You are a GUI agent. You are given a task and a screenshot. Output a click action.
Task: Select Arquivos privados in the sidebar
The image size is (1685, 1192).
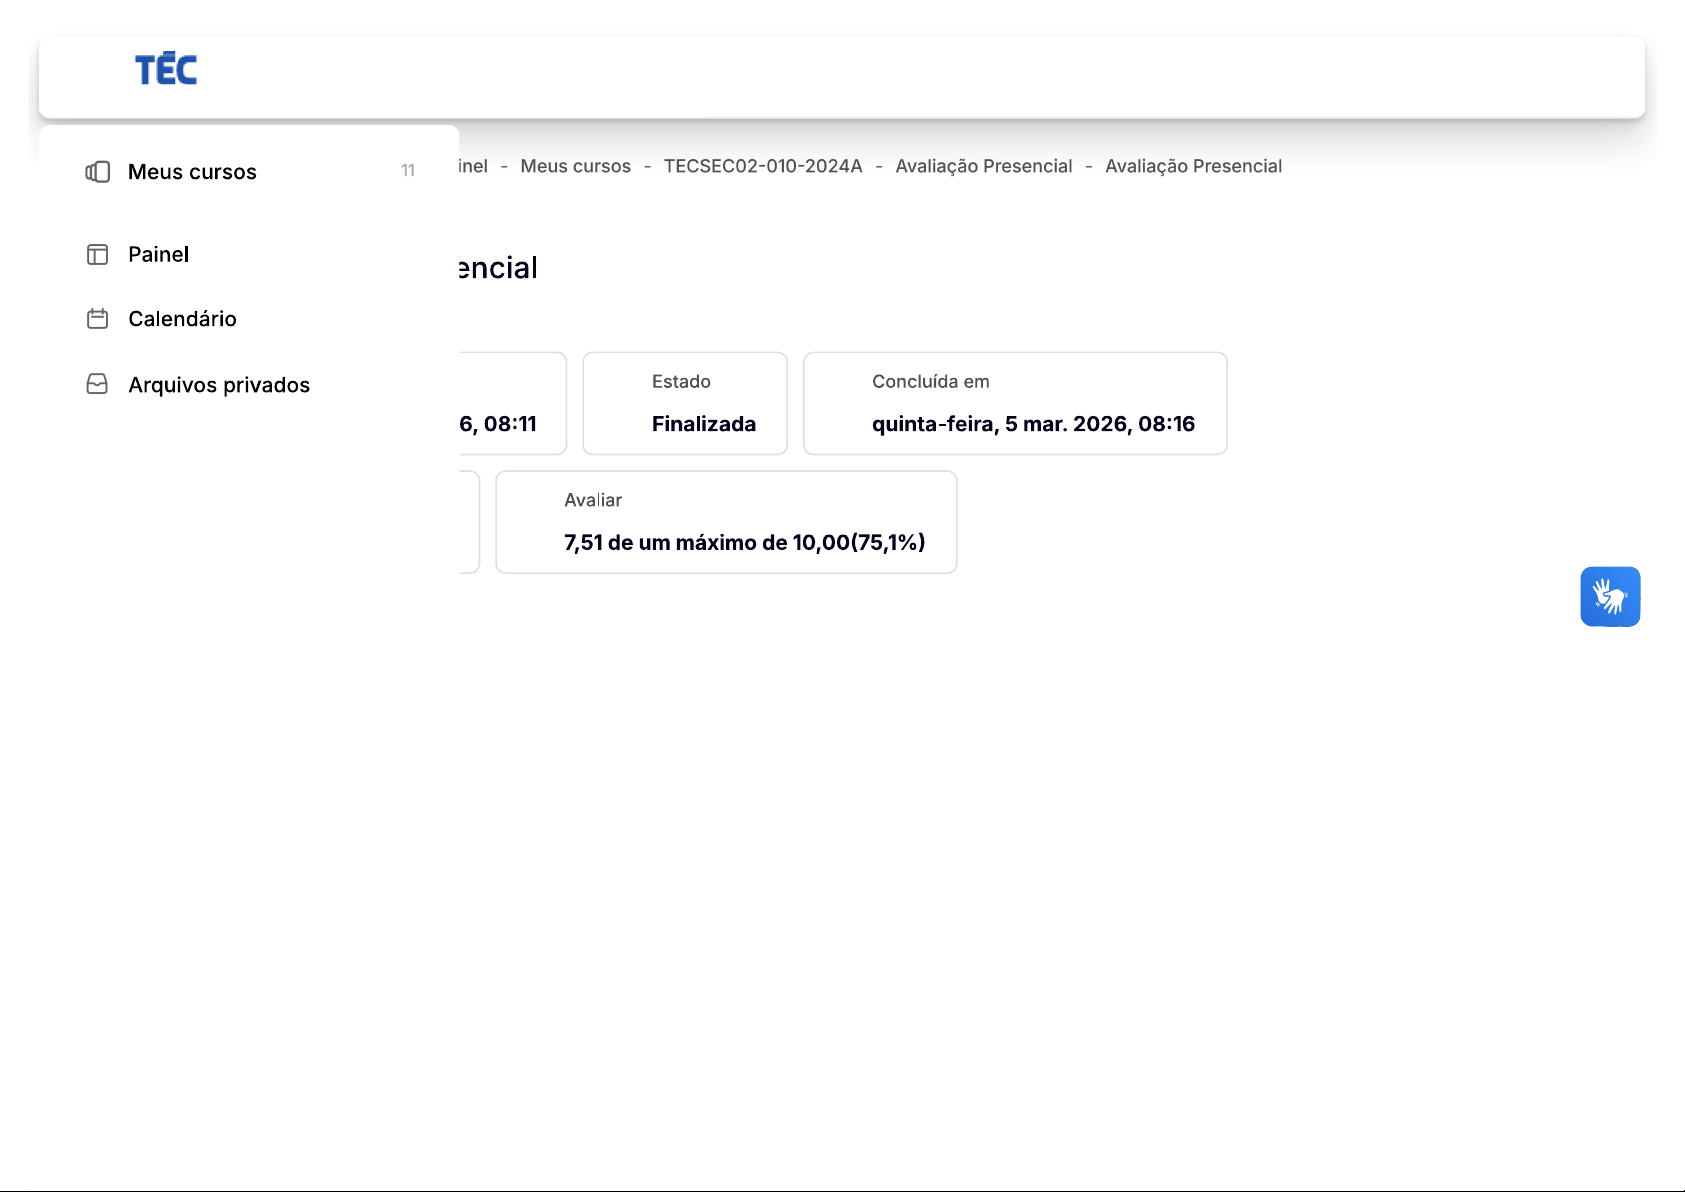(219, 385)
